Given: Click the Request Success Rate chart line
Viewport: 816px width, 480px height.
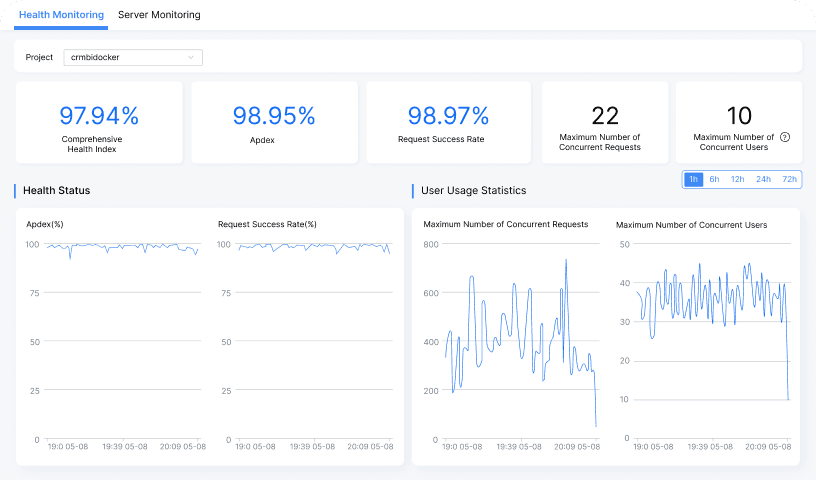Looking at the screenshot, I should point(312,247).
